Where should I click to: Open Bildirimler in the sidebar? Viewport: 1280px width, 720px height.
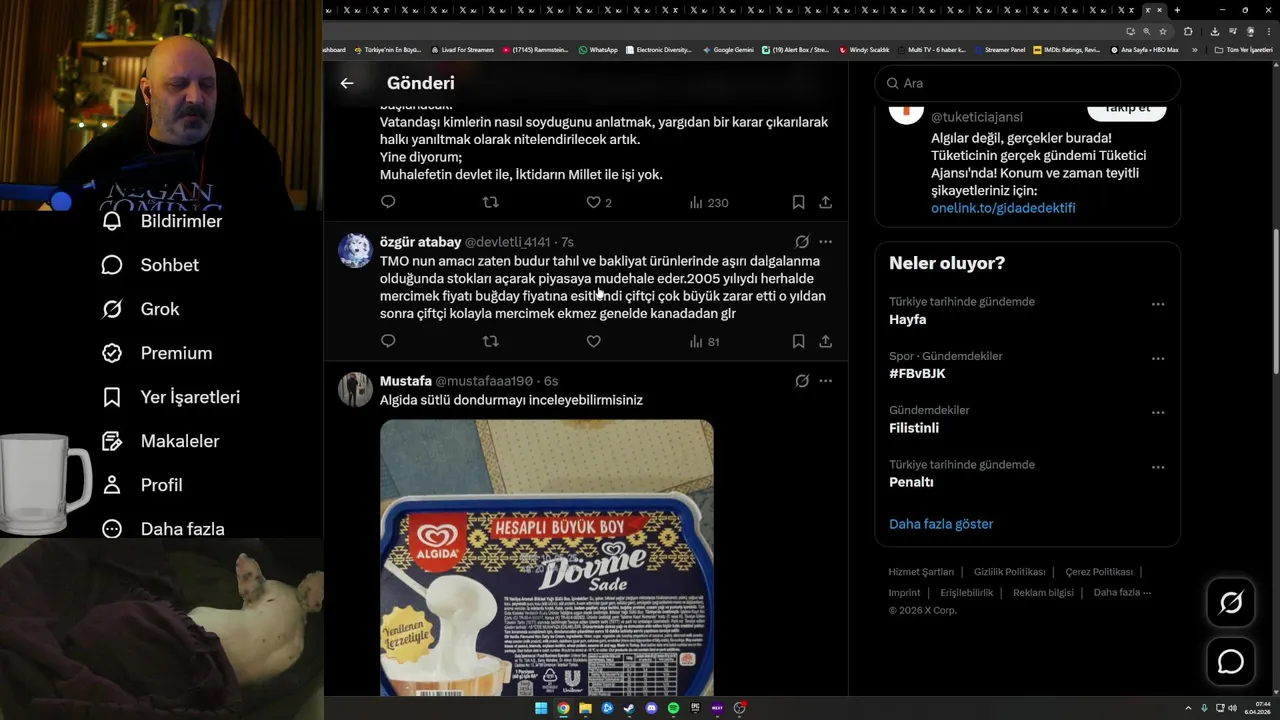(x=162, y=221)
